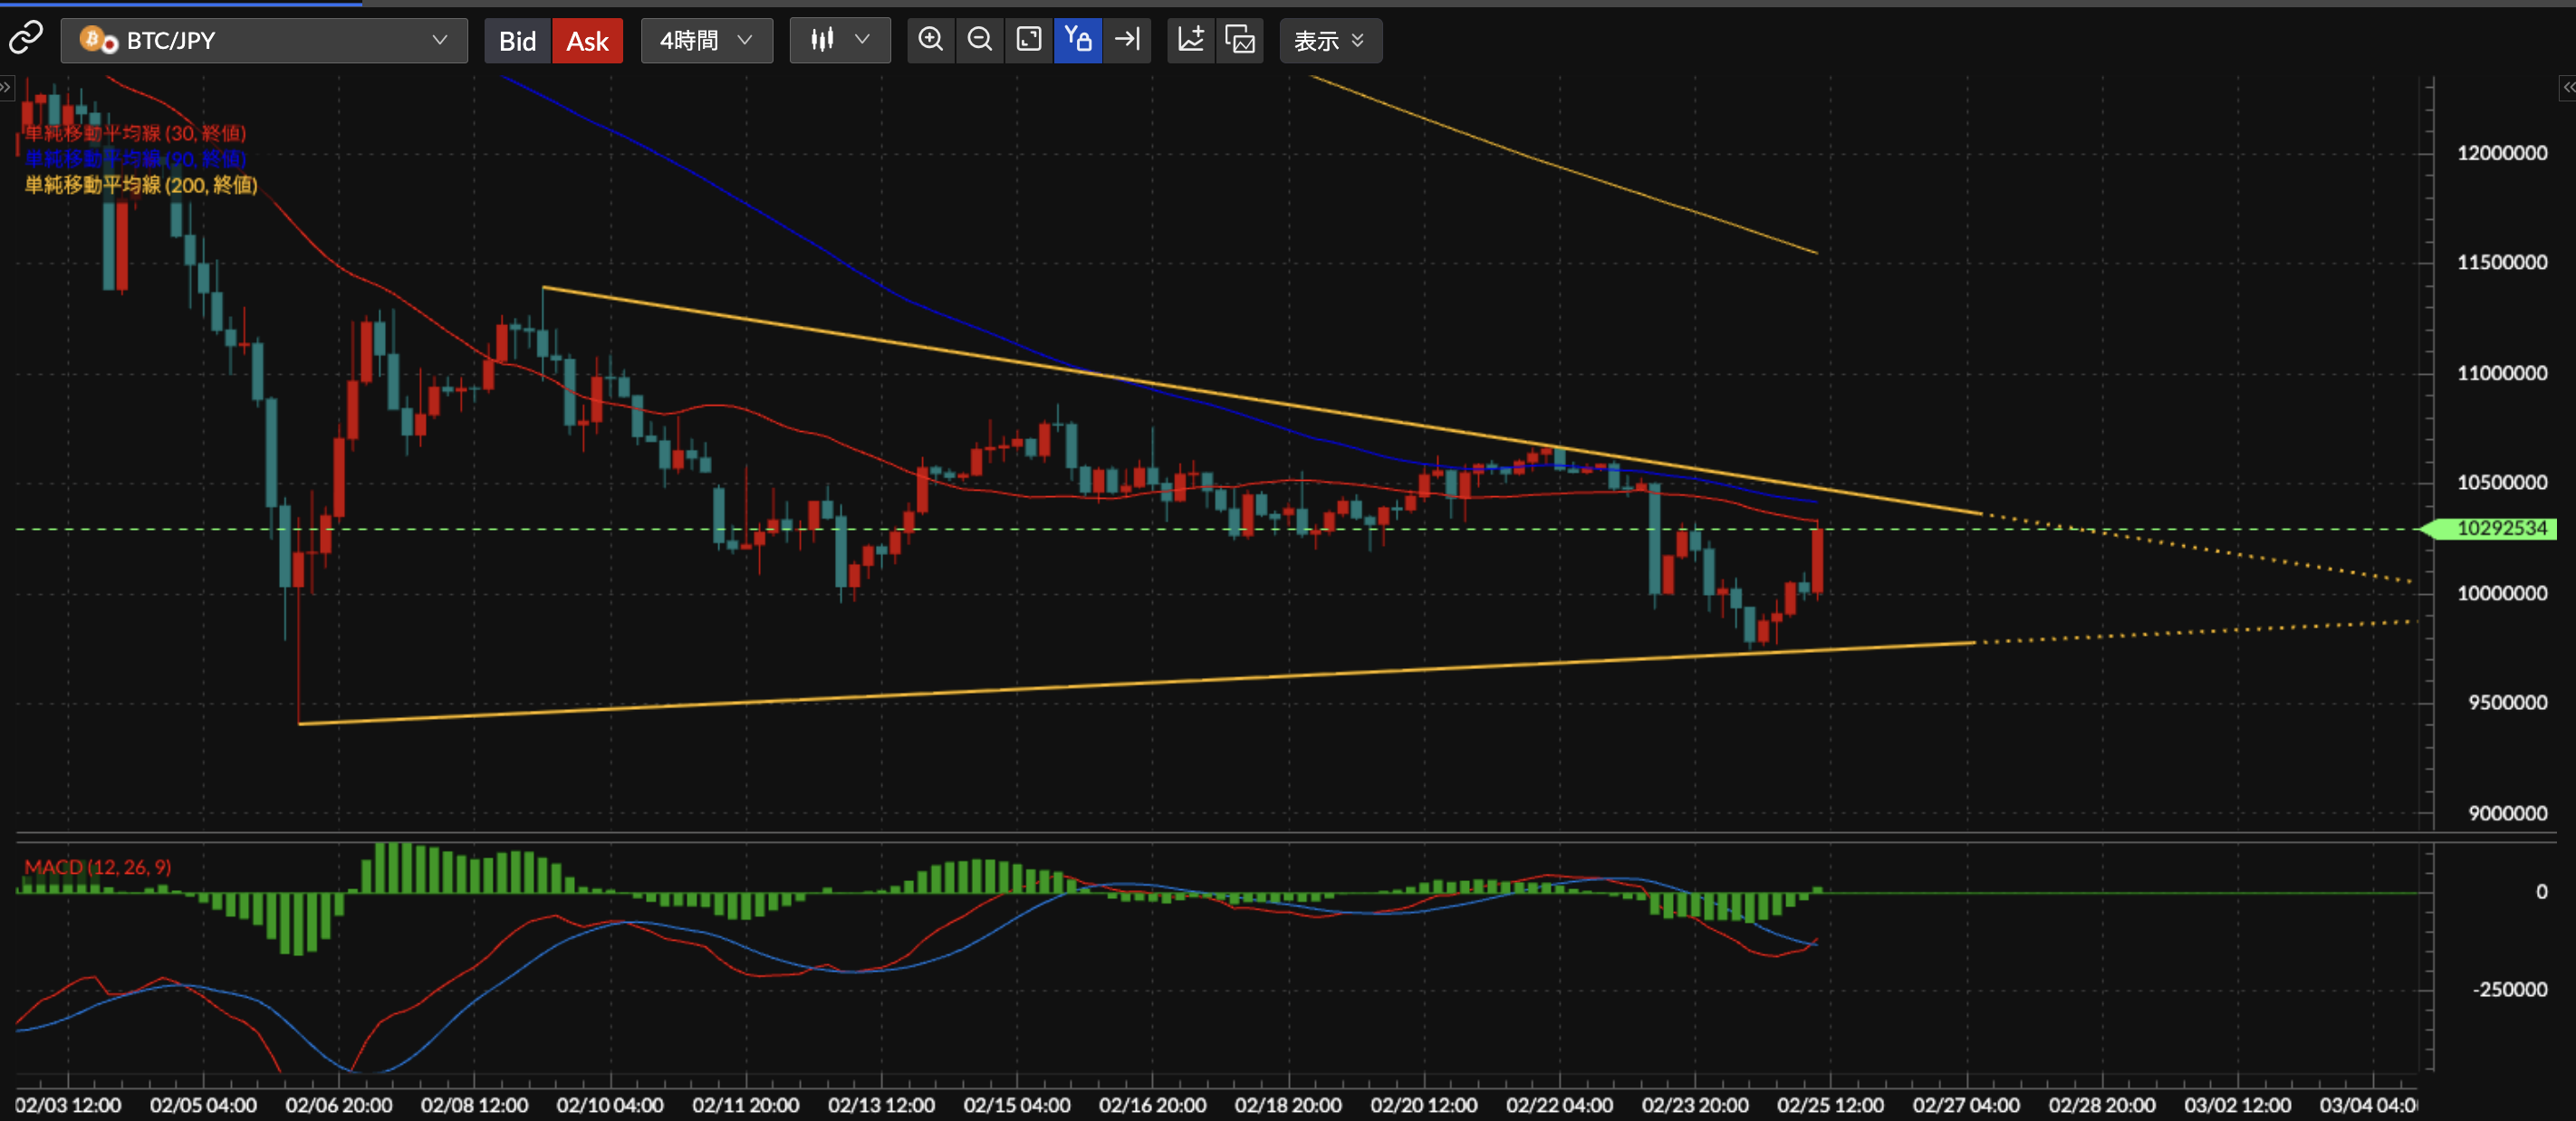Click the 単純移動平均線 (200, 終値) legend

[140, 185]
